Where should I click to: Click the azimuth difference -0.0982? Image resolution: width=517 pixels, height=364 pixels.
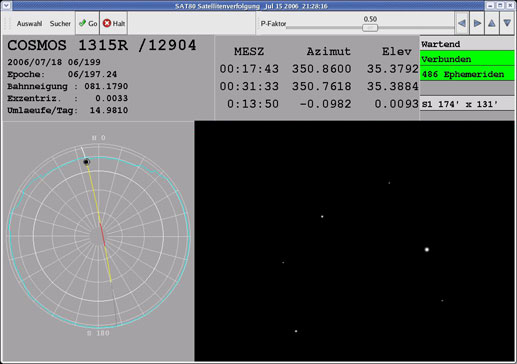click(x=325, y=104)
